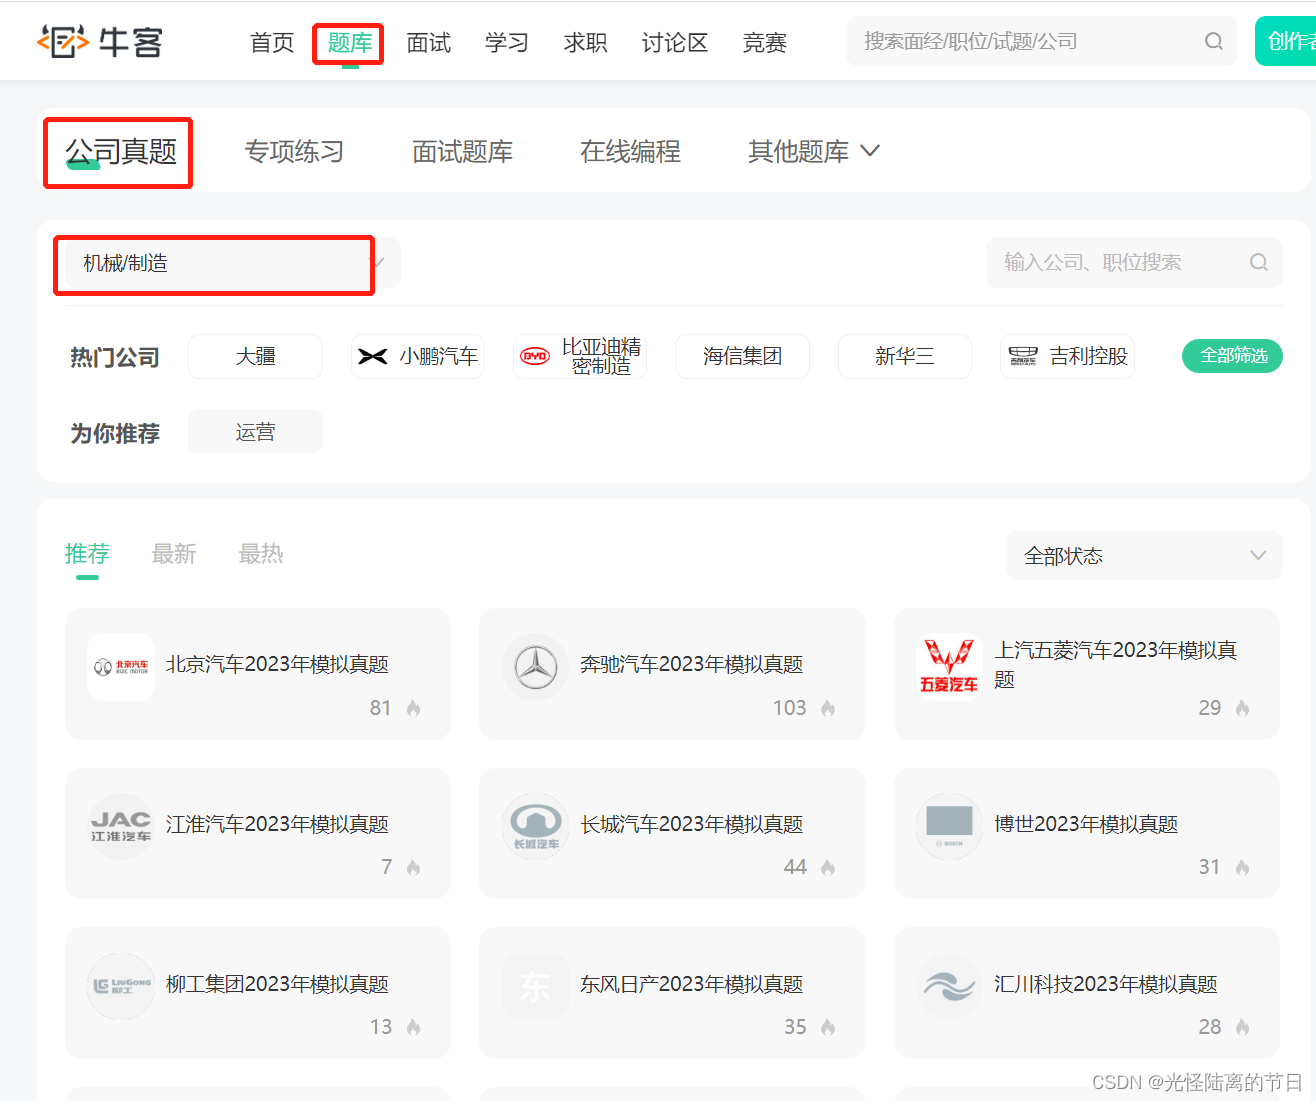Screen dimensions: 1316x1101
Task: Click the 运营 recommended tag
Action: tap(255, 432)
